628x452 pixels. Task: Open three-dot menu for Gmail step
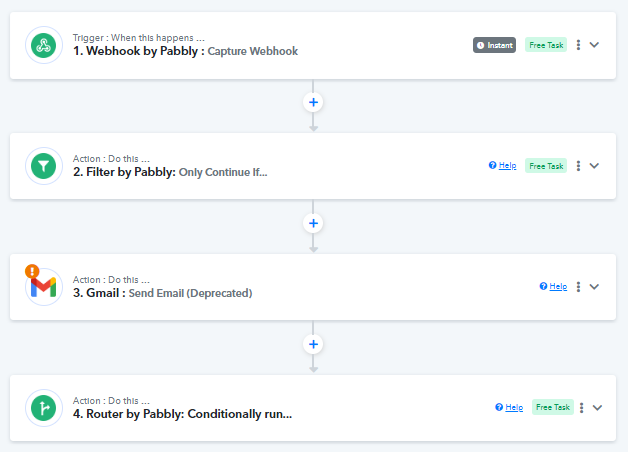click(578, 287)
